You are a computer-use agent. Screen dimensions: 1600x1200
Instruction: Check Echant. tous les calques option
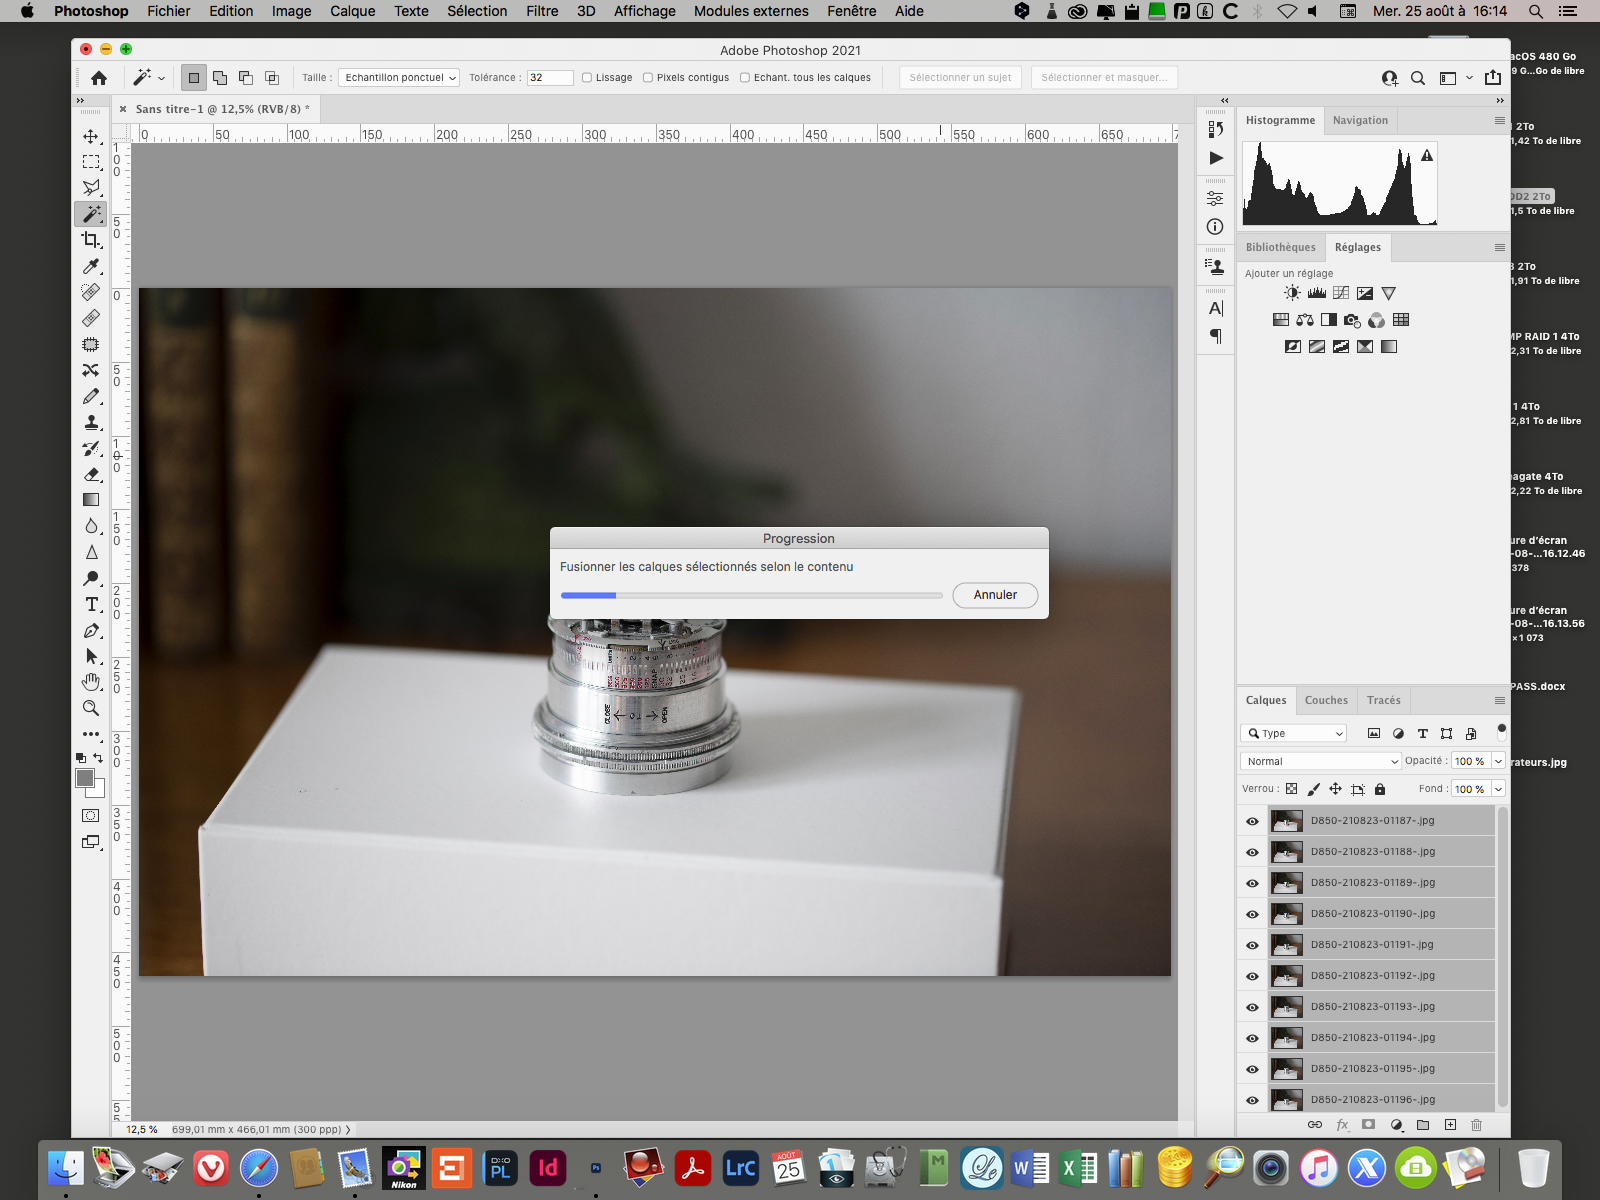coord(745,77)
